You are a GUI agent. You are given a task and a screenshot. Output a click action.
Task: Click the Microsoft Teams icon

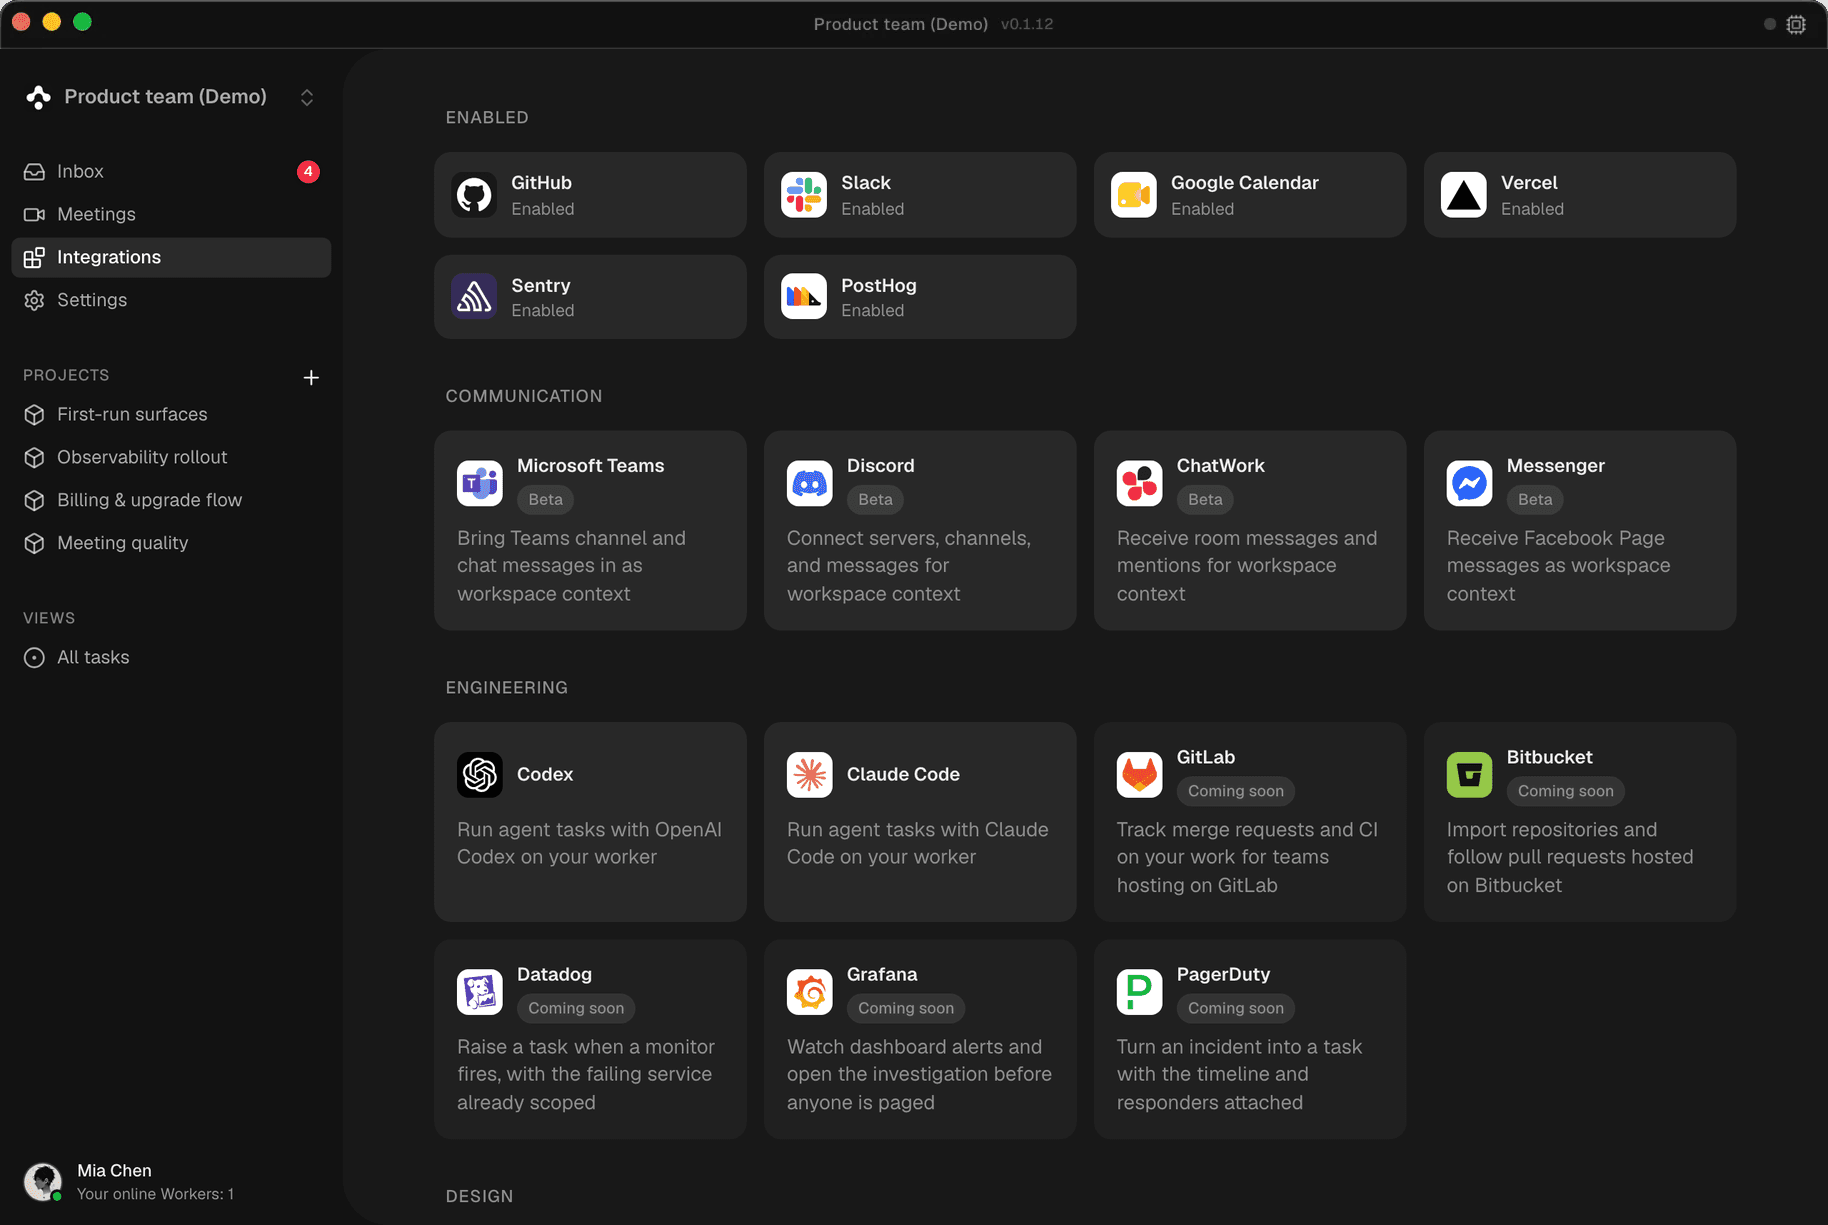coord(480,484)
